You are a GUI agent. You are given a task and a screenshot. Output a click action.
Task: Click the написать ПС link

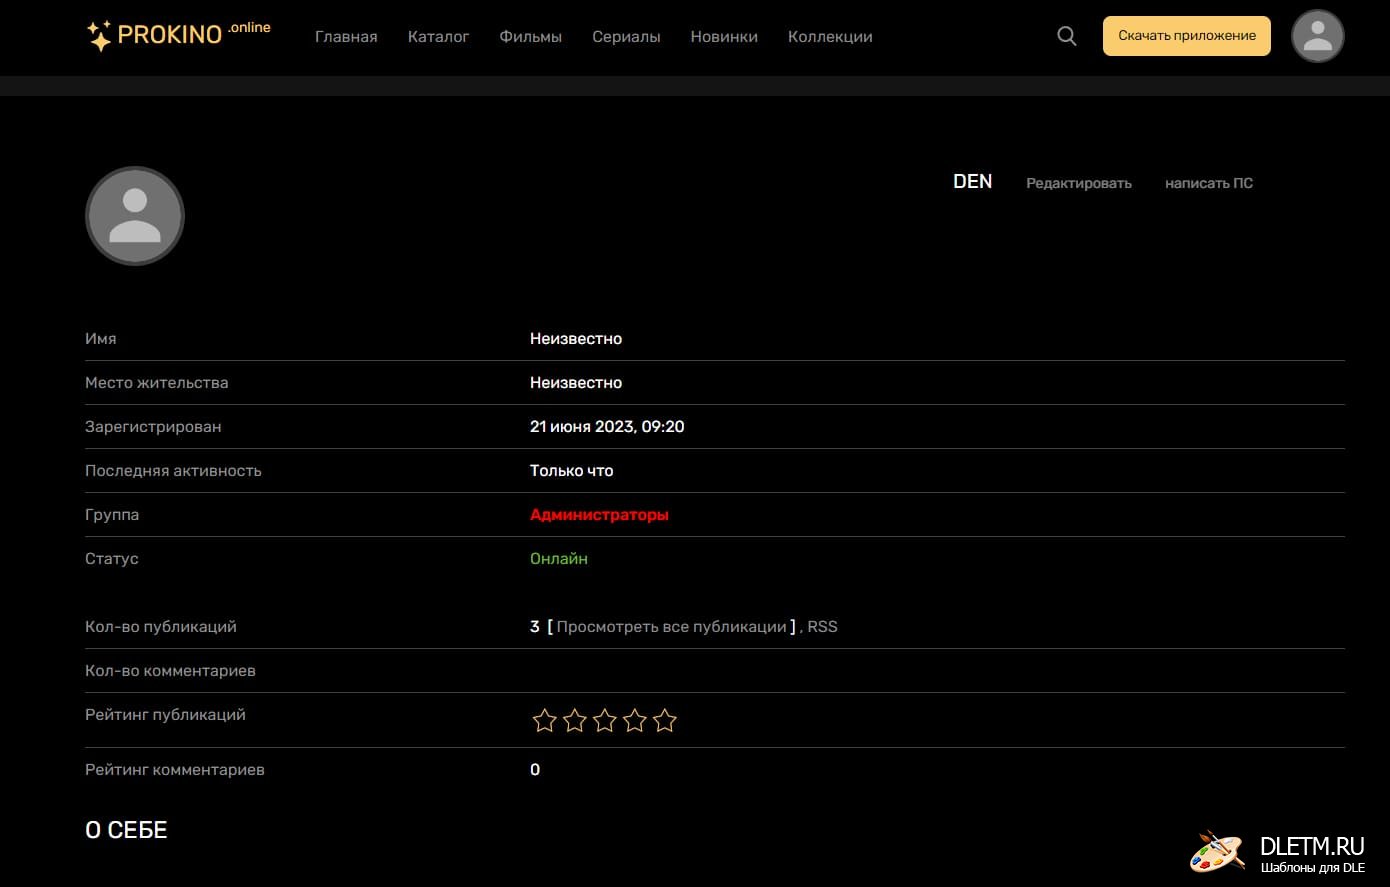(1208, 183)
